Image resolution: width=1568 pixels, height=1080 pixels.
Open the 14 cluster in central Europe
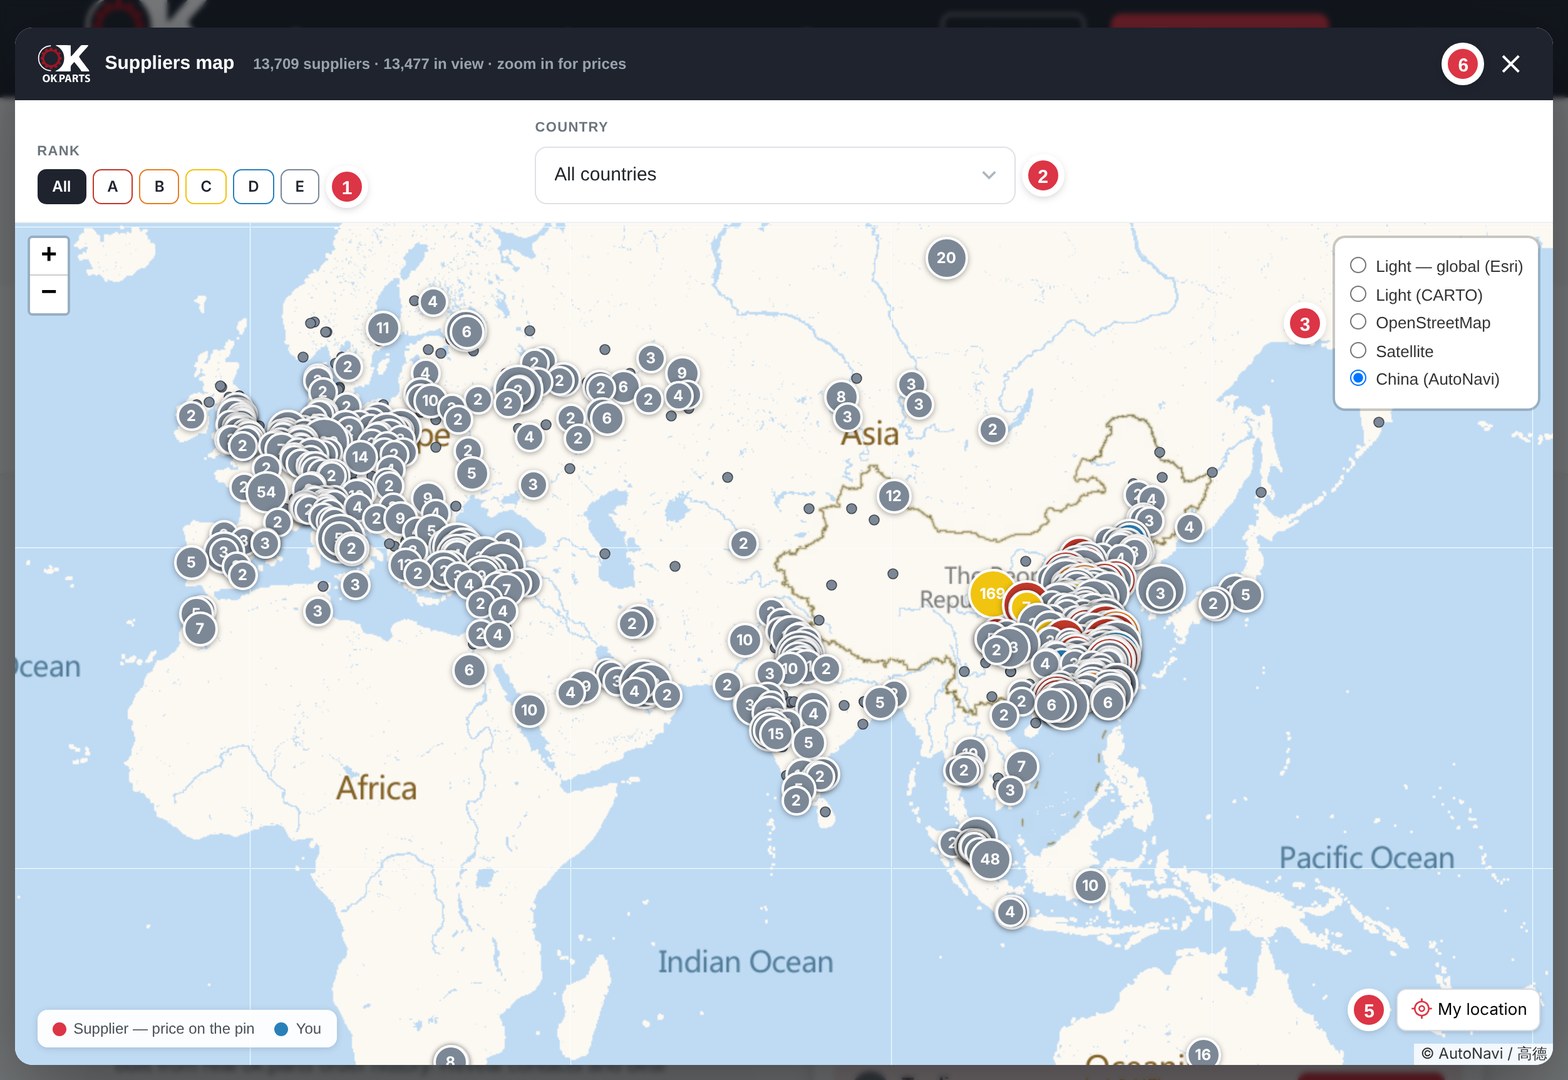360,457
